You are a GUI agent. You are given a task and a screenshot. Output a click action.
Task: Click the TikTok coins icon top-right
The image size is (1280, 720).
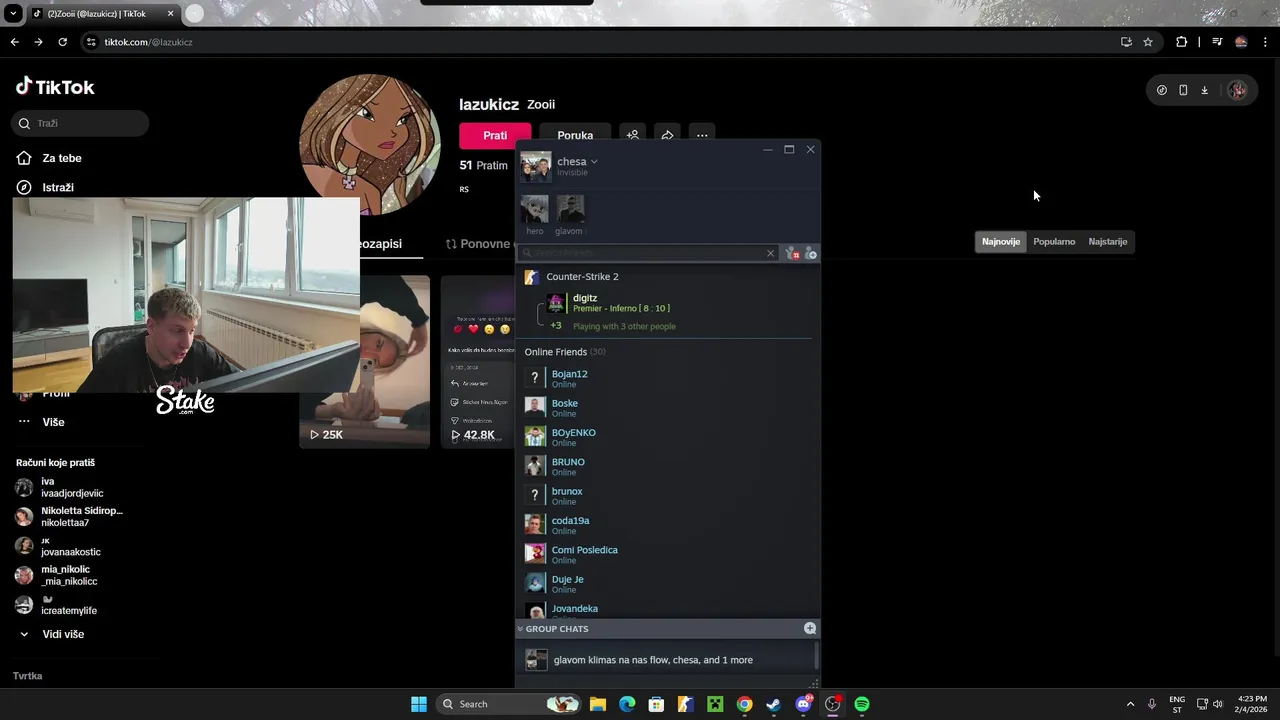tap(1161, 90)
